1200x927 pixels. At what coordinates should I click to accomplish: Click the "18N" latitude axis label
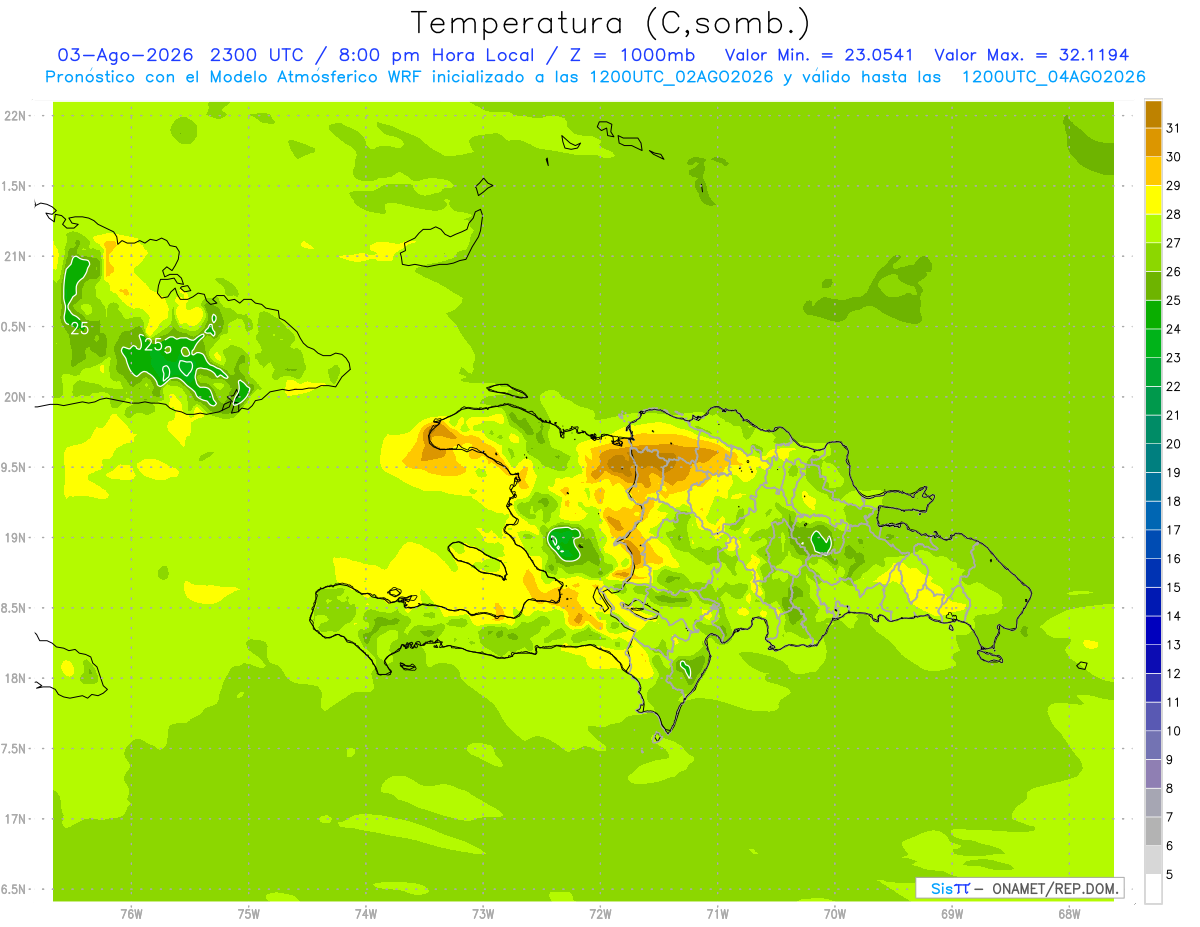pyautogui.click(x=15, y=679)
